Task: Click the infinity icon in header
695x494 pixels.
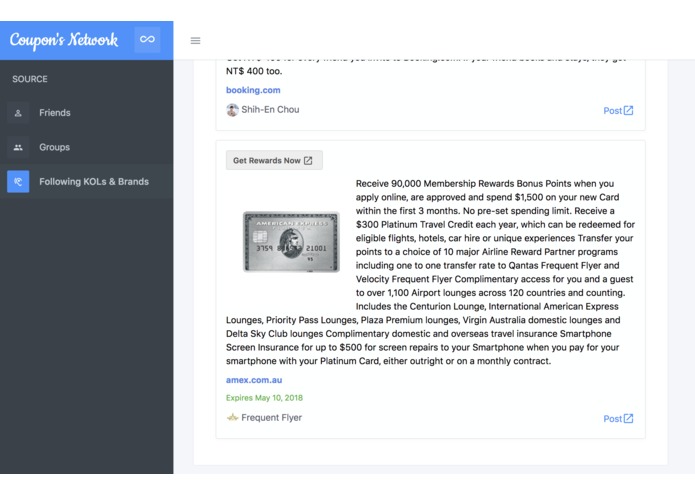Action: click(147, 39)
